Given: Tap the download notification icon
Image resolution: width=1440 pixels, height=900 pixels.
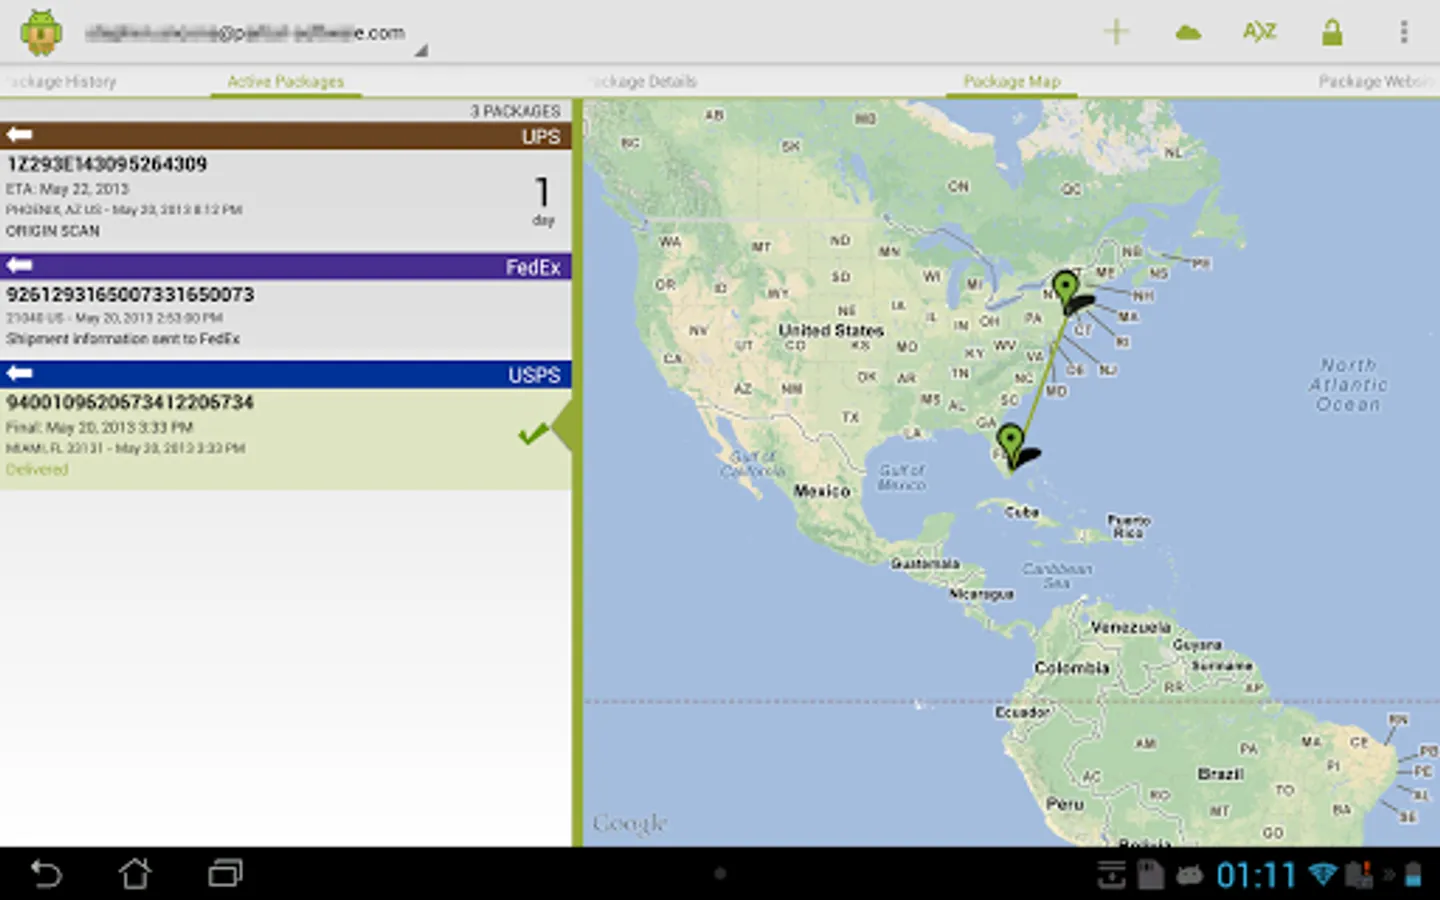Looking at the screenshot, I should [1111, 875].
